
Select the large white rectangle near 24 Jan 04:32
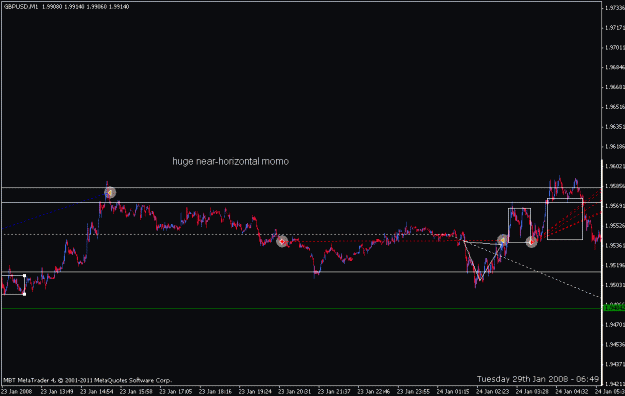point(565,219)
